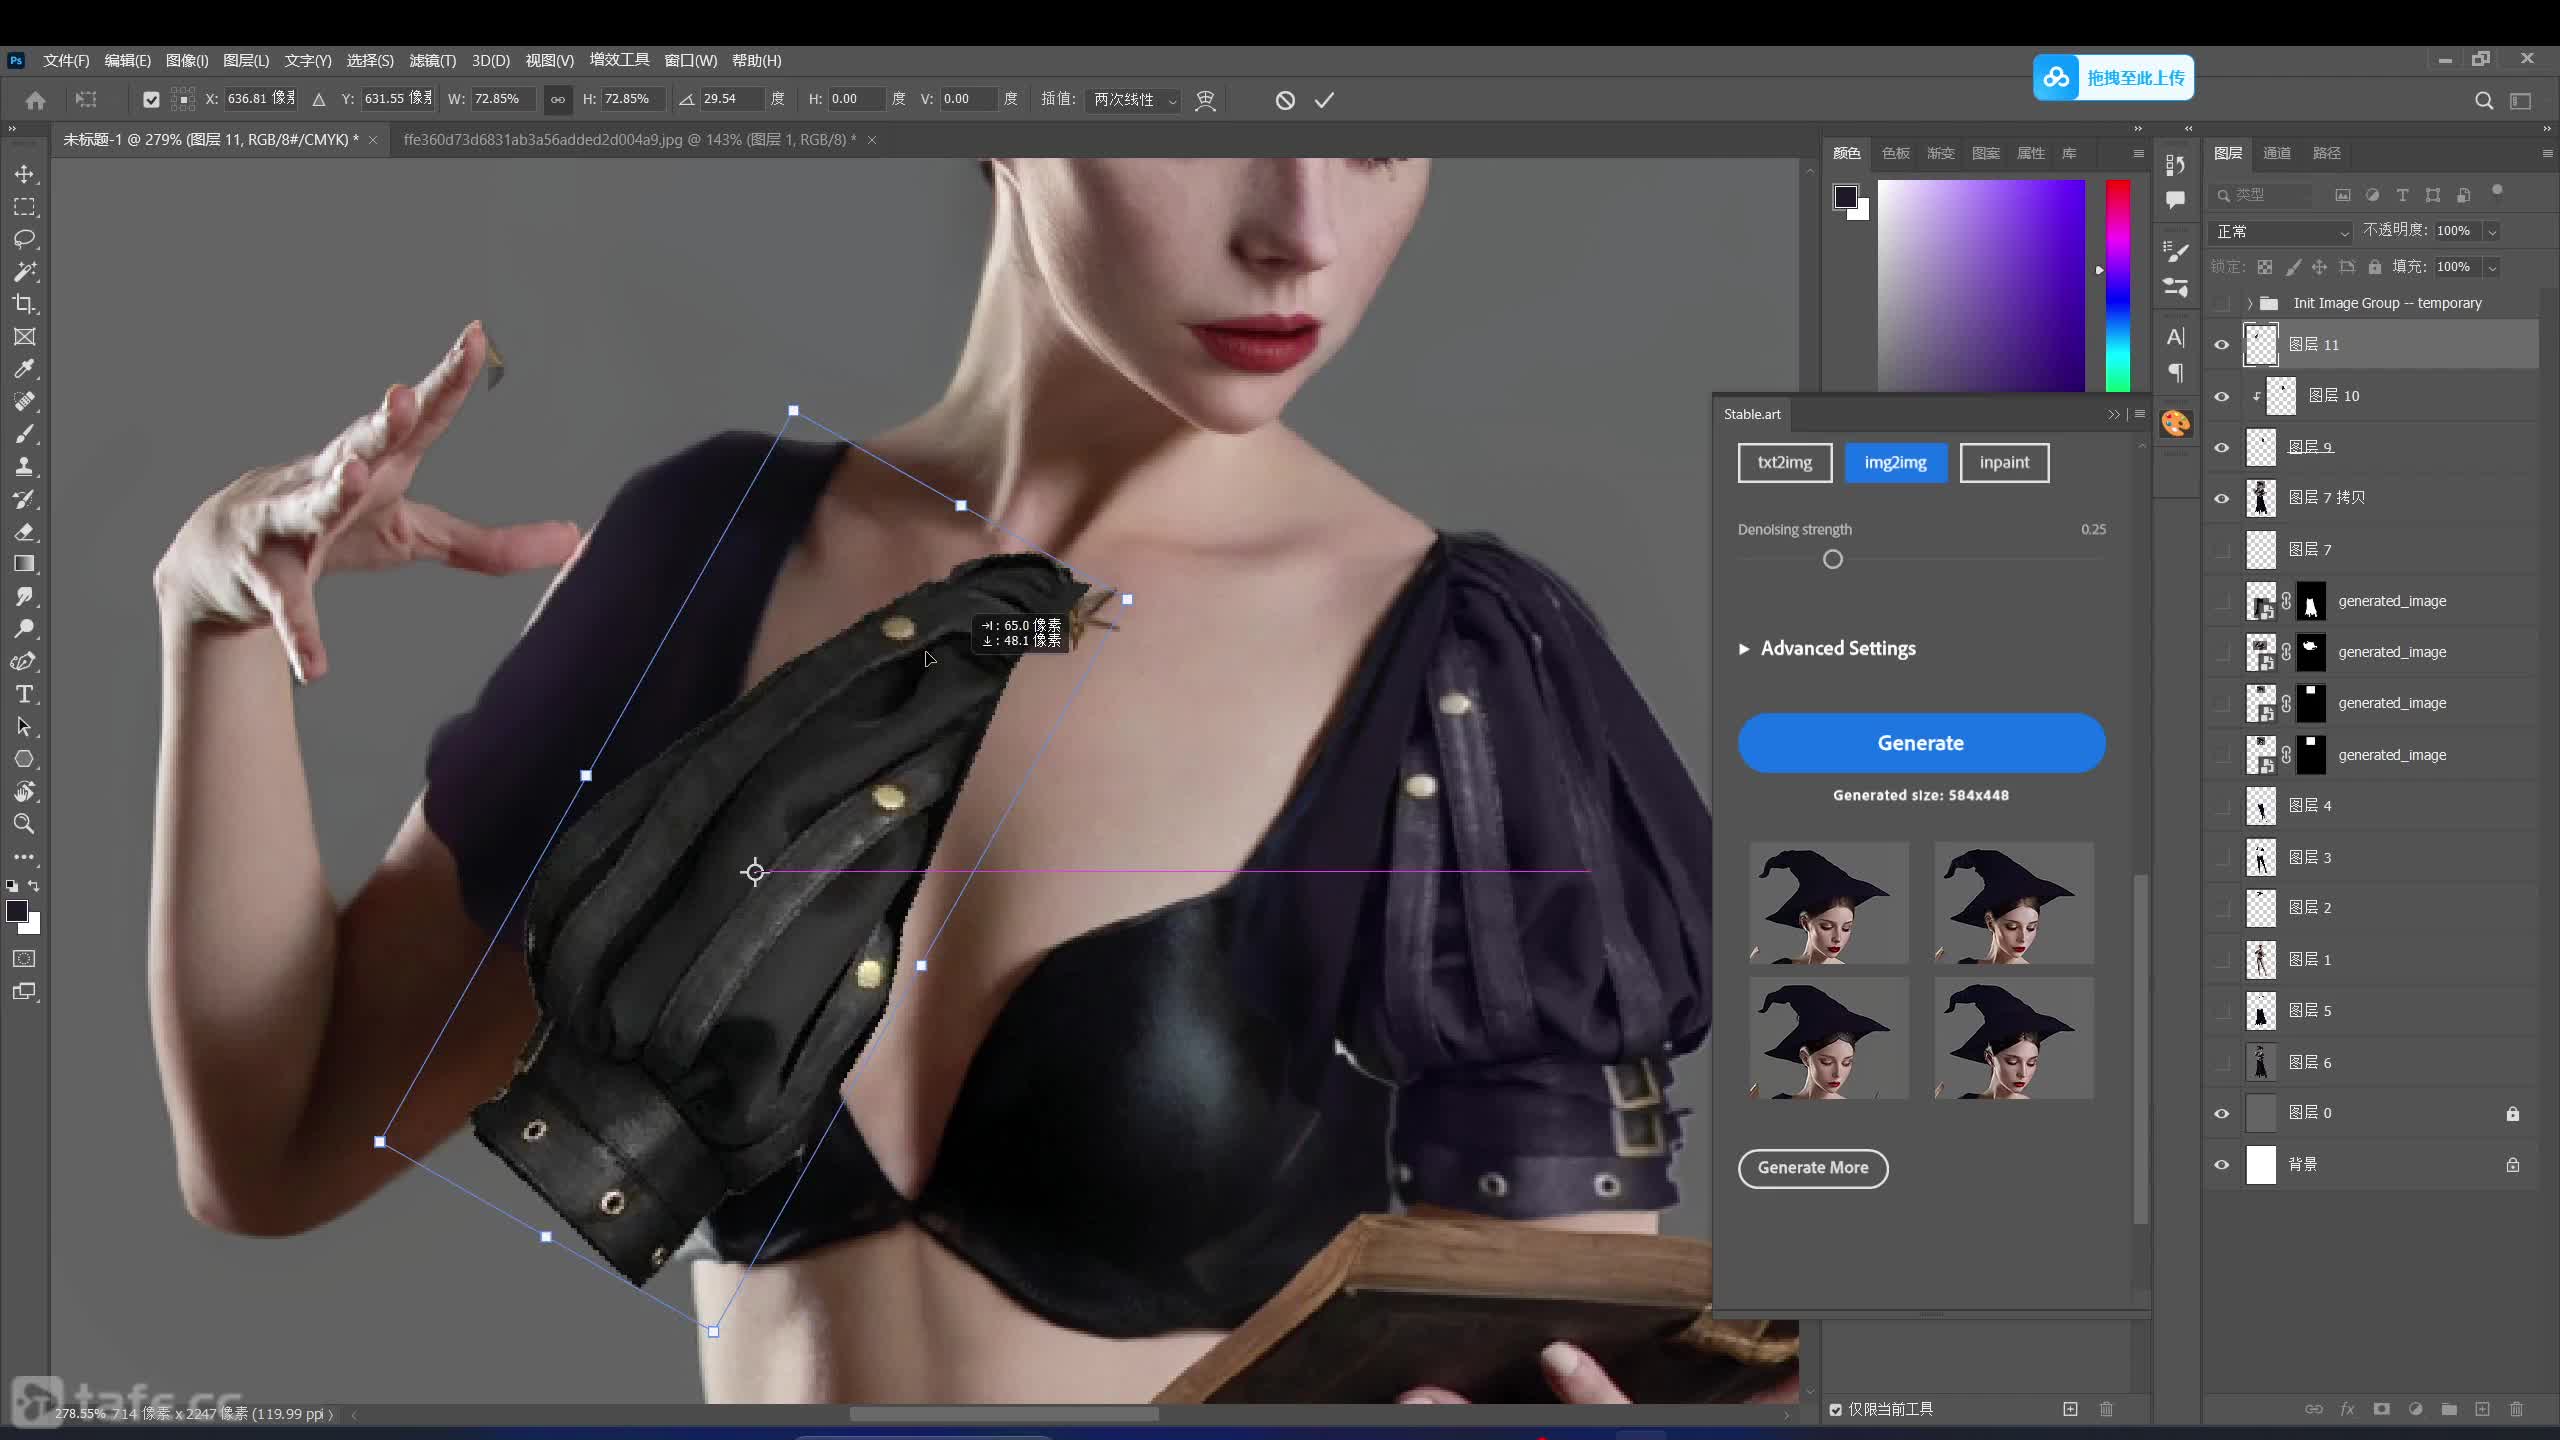Select the Magic Wand tool
2560x1440 pixels.
[x=24, y=272]
